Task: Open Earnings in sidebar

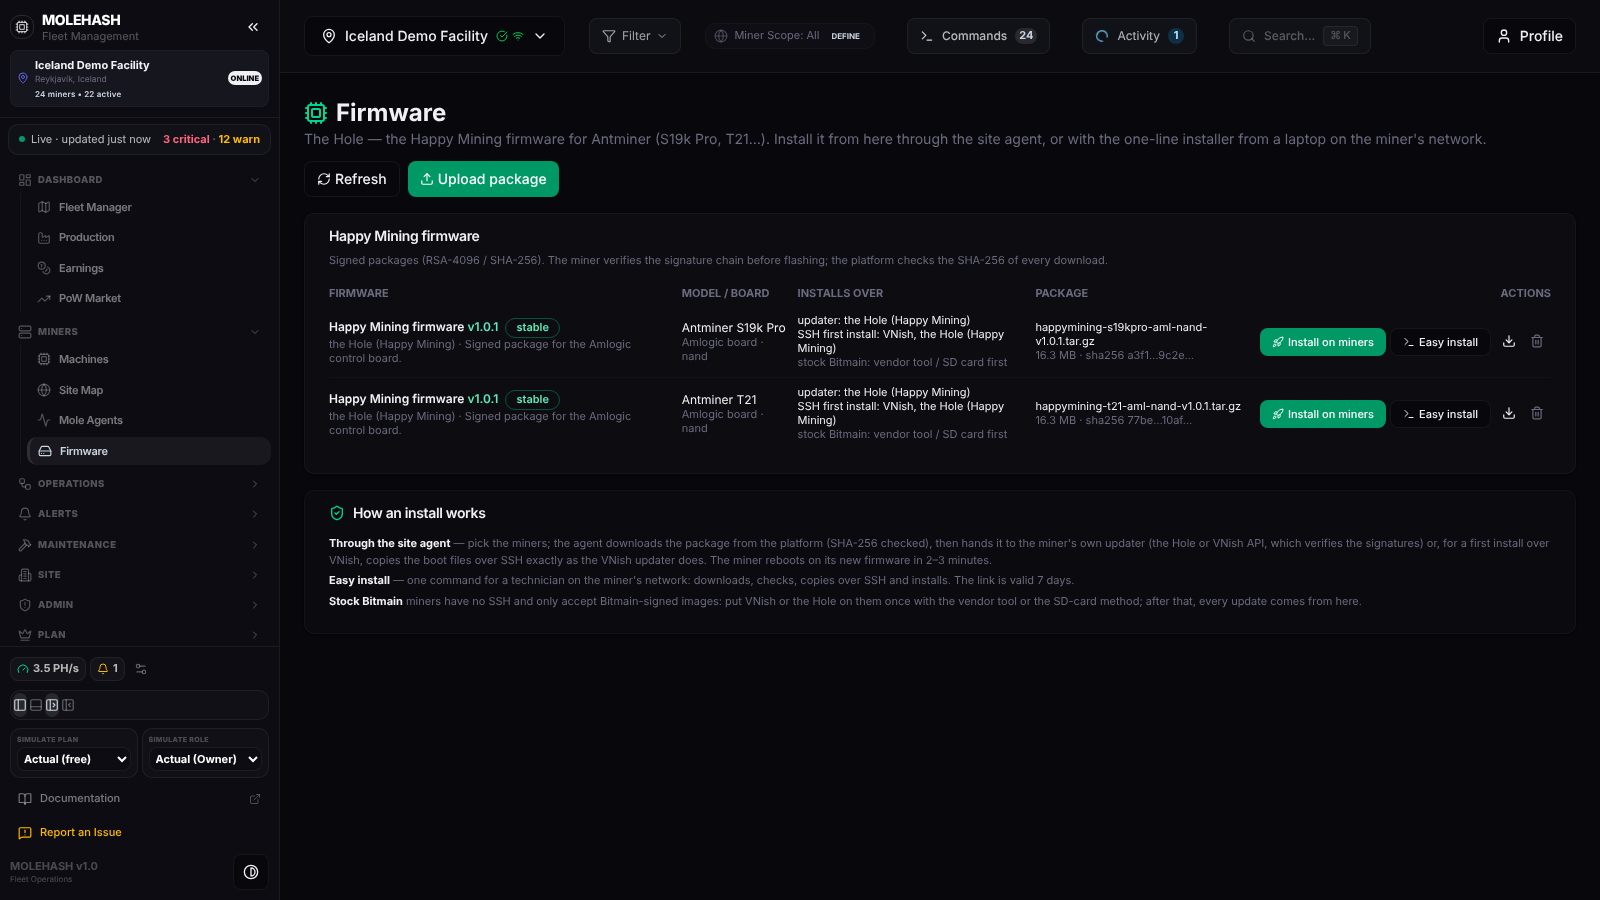Action: (149, 268)
